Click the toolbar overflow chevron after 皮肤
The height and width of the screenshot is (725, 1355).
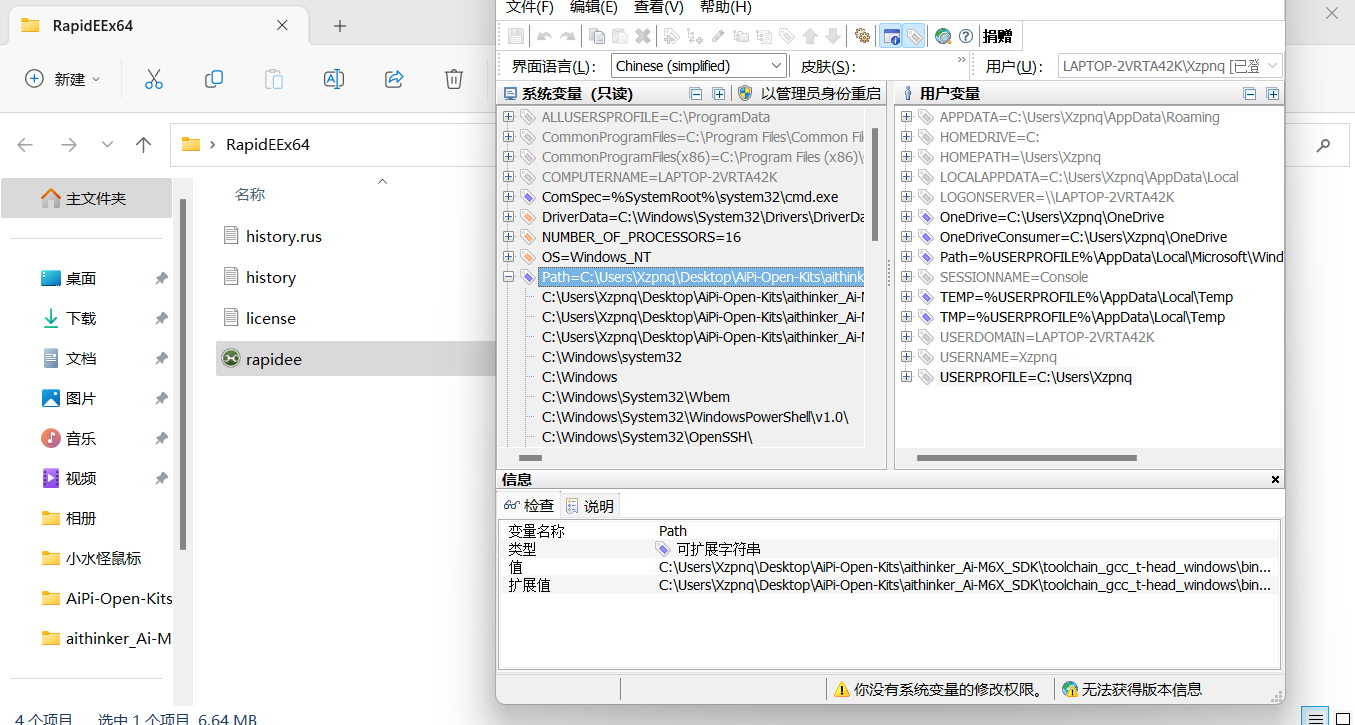(962, 61)
